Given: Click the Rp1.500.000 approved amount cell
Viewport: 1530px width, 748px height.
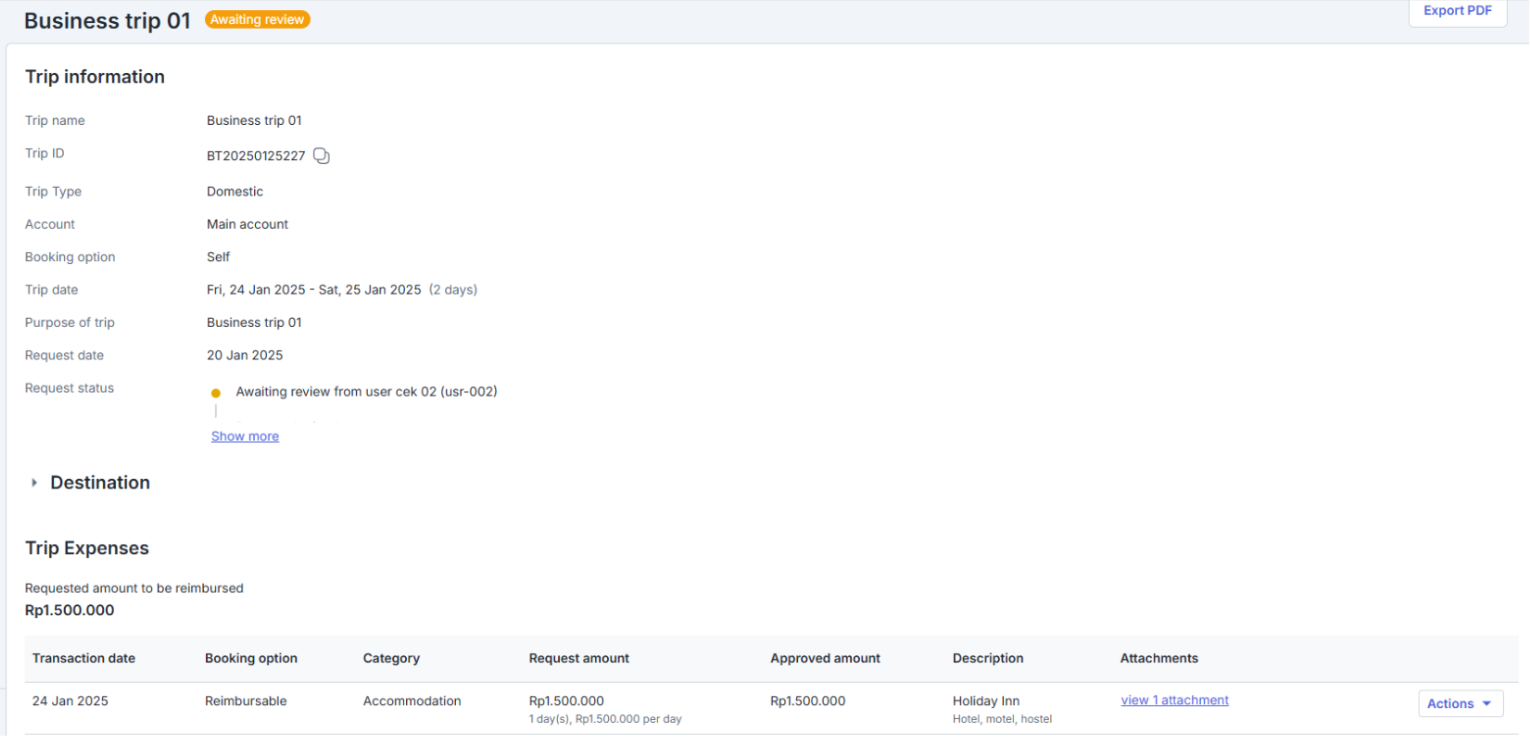Looking at the screenshot, I should point(808,702).
